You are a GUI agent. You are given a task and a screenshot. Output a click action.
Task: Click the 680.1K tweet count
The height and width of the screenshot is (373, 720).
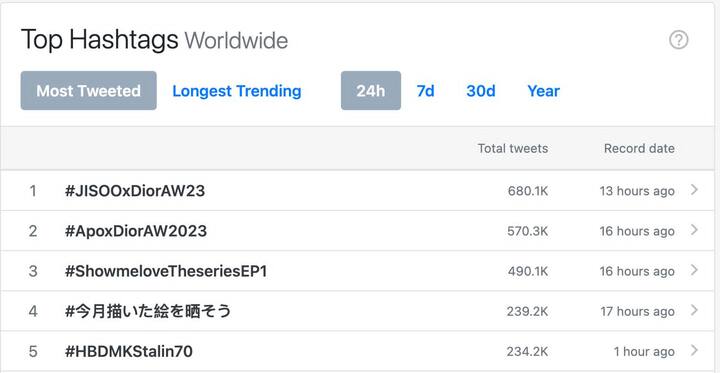point(528,191)
